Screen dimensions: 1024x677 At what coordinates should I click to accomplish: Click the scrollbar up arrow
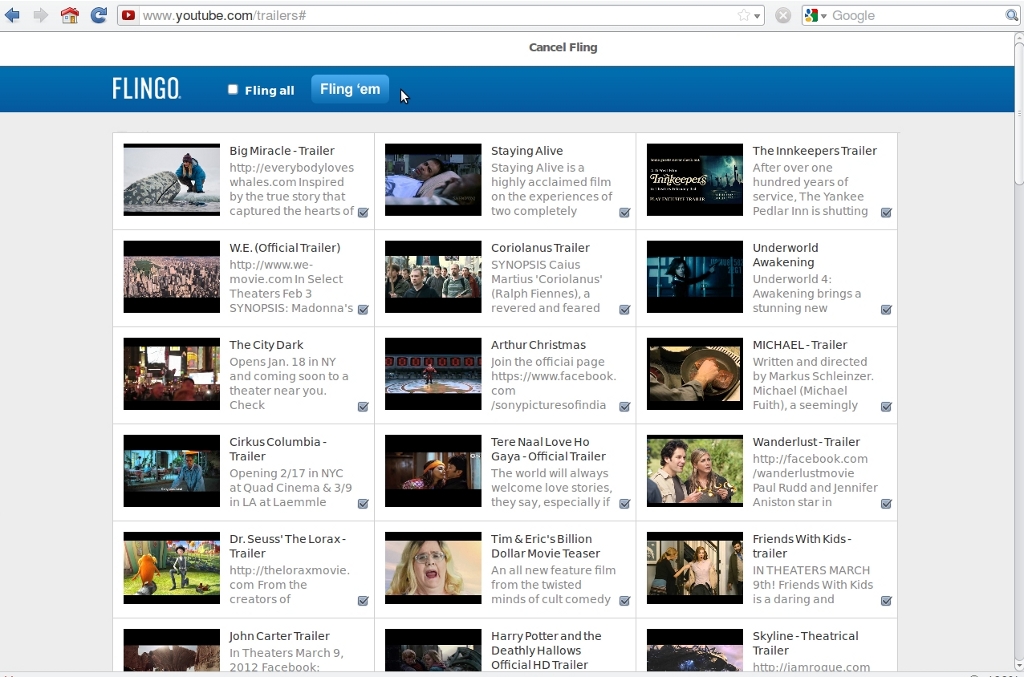[1018, 38]
